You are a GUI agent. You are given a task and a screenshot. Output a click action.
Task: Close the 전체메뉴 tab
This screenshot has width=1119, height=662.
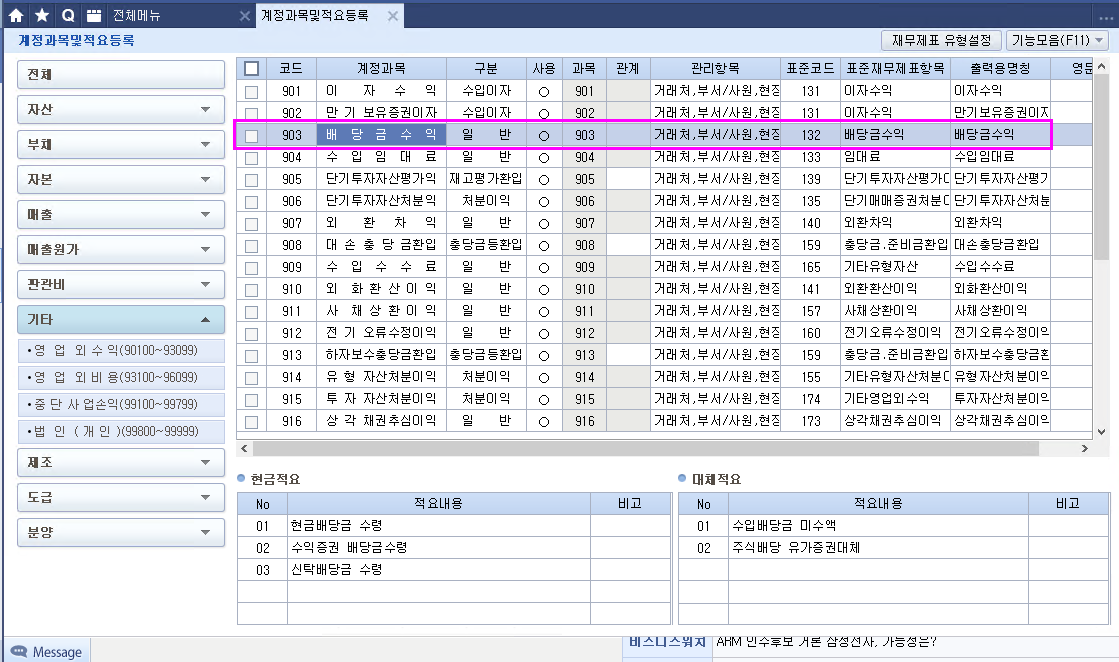244,16
